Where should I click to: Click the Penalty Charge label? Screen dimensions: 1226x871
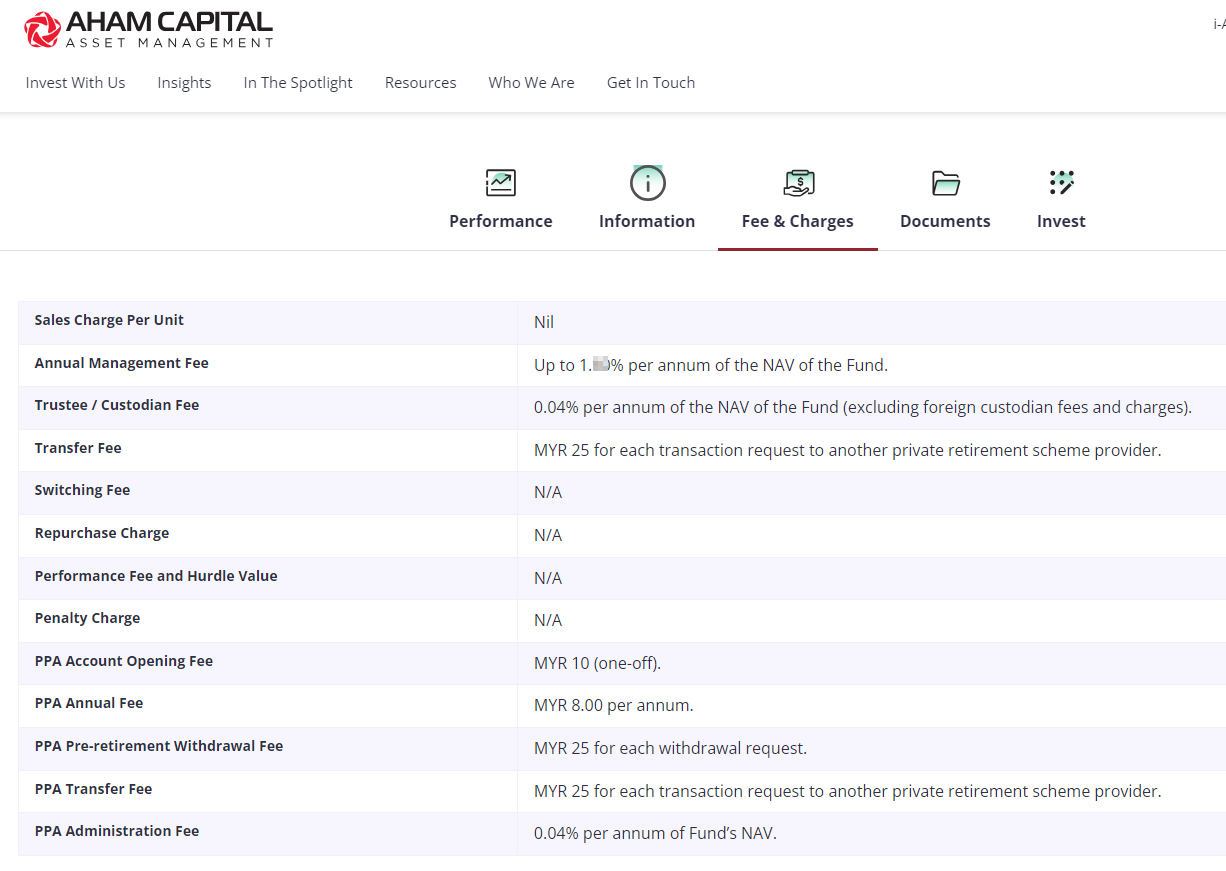pos(88,618)
